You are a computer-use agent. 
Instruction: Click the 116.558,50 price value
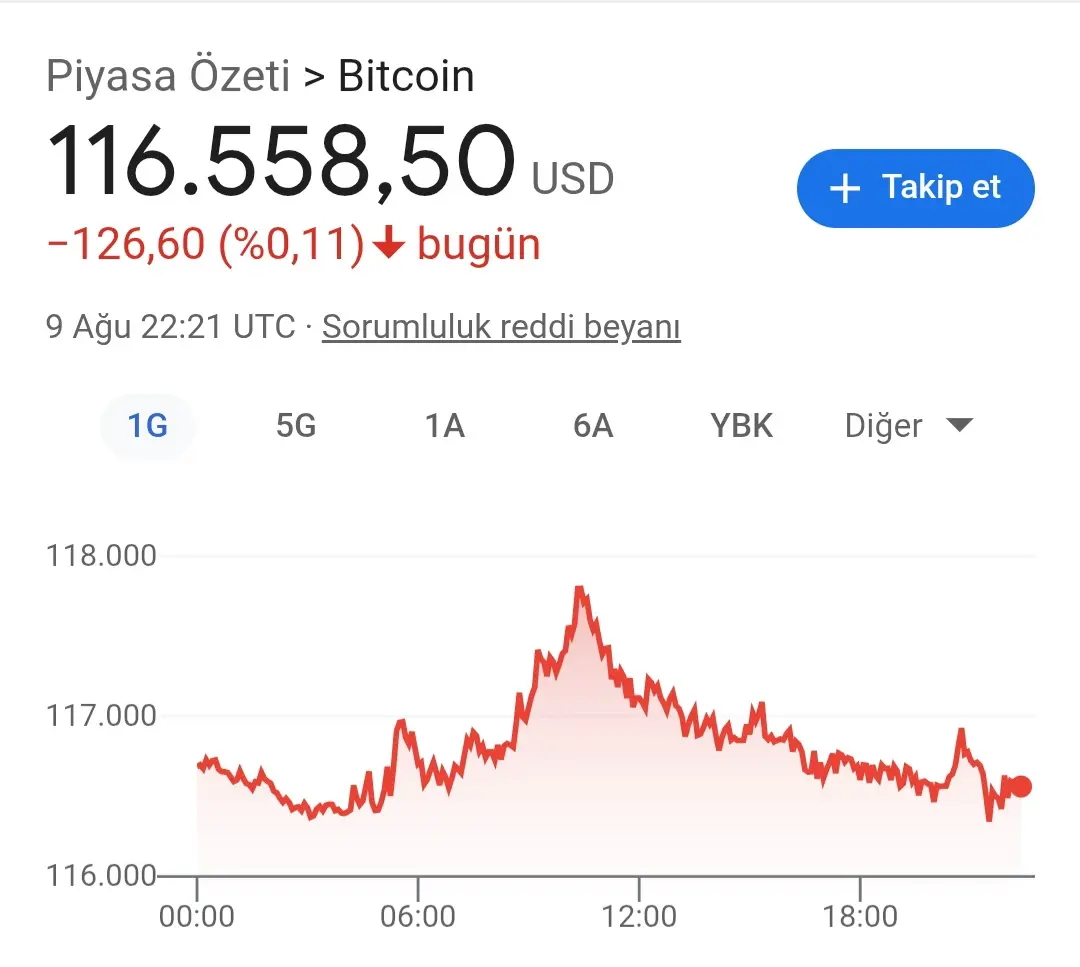(281, 161)
